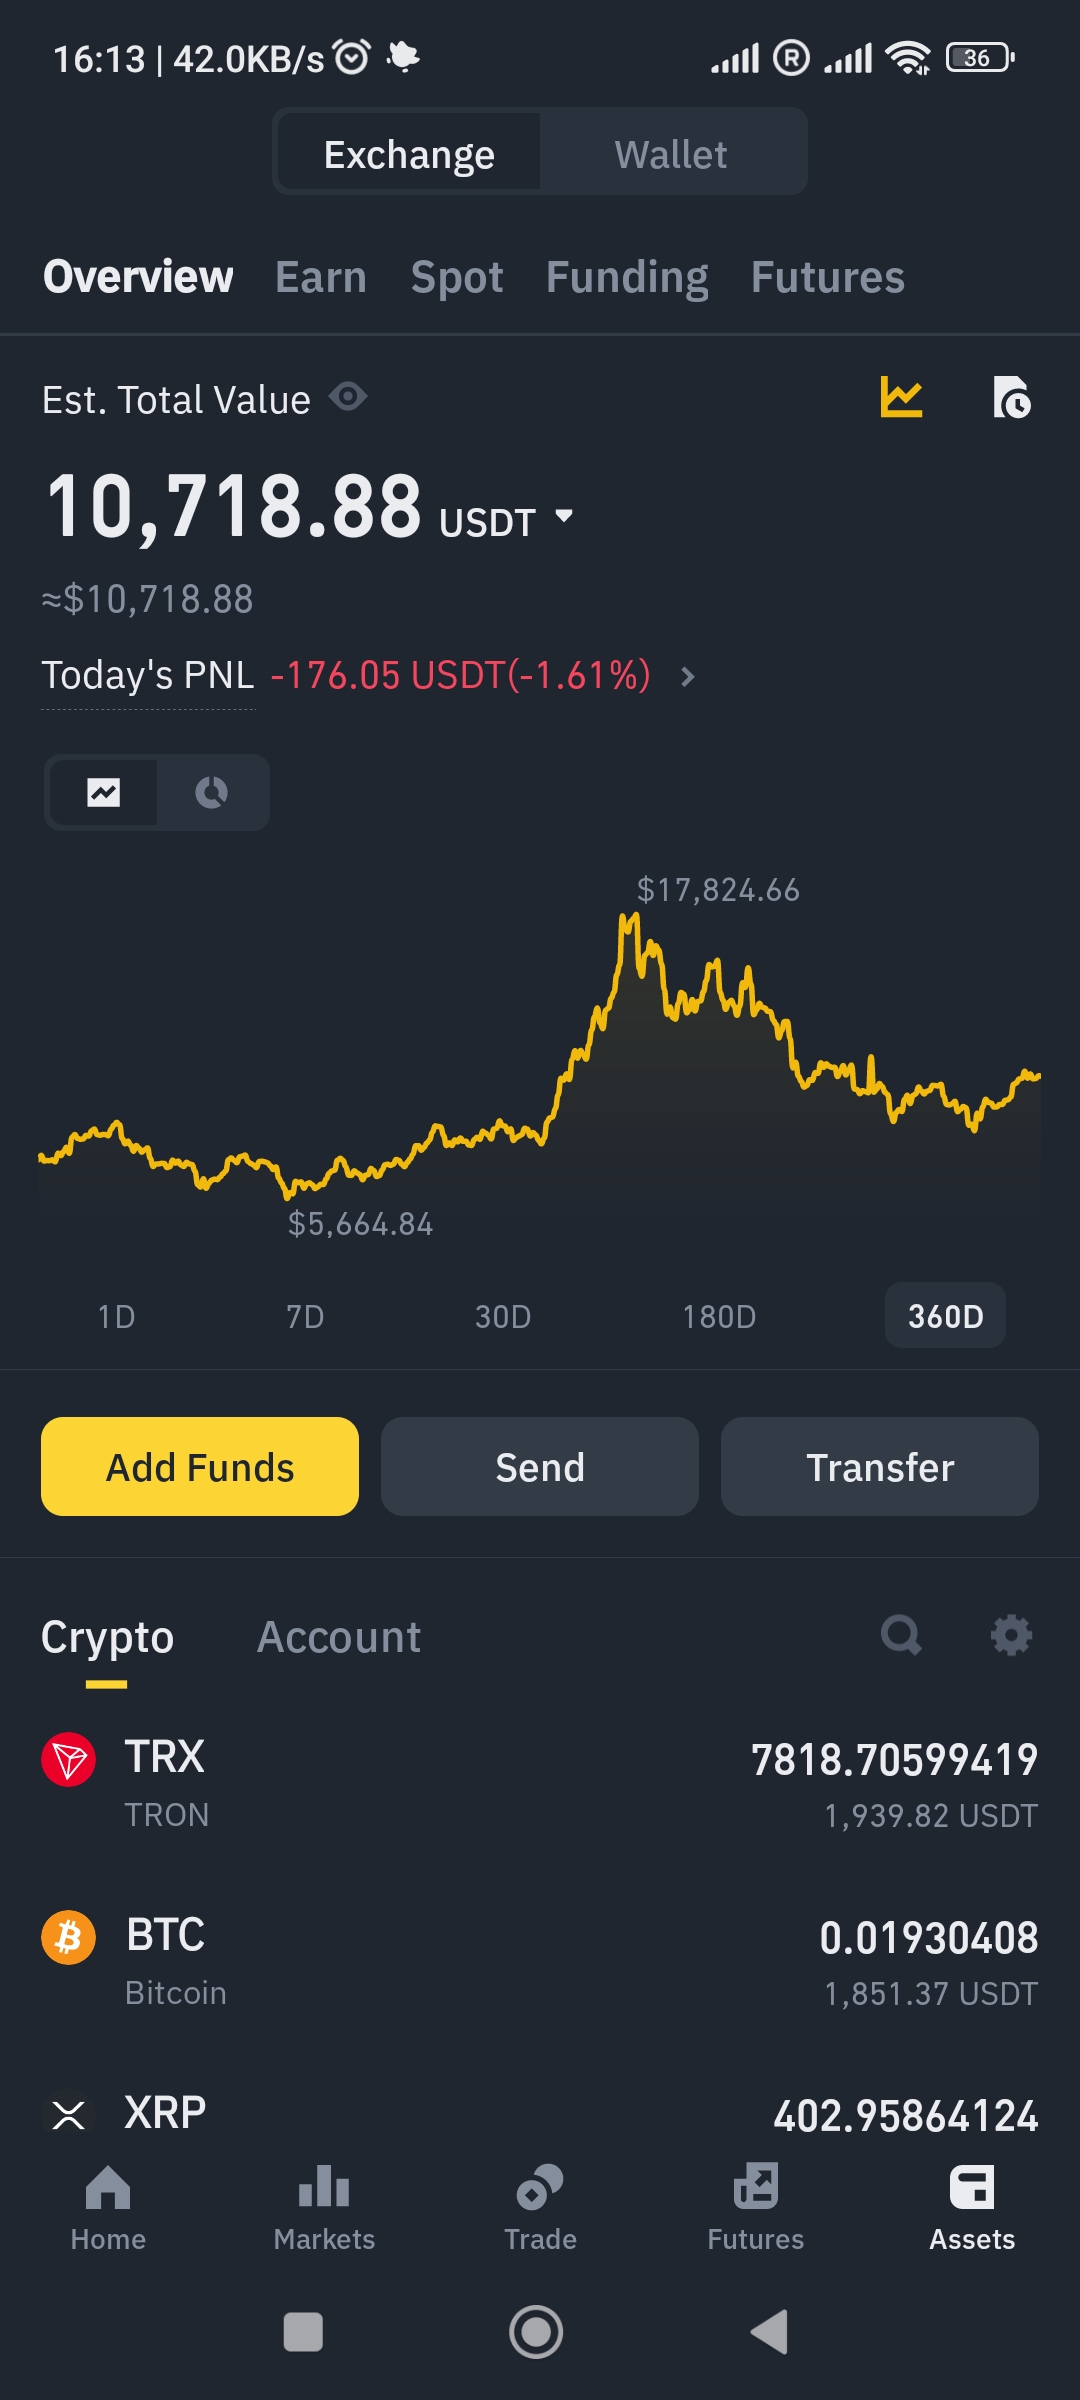1080x2400 pixels.
Task: Open asset list settings gear
Action: (1010, 1636)
